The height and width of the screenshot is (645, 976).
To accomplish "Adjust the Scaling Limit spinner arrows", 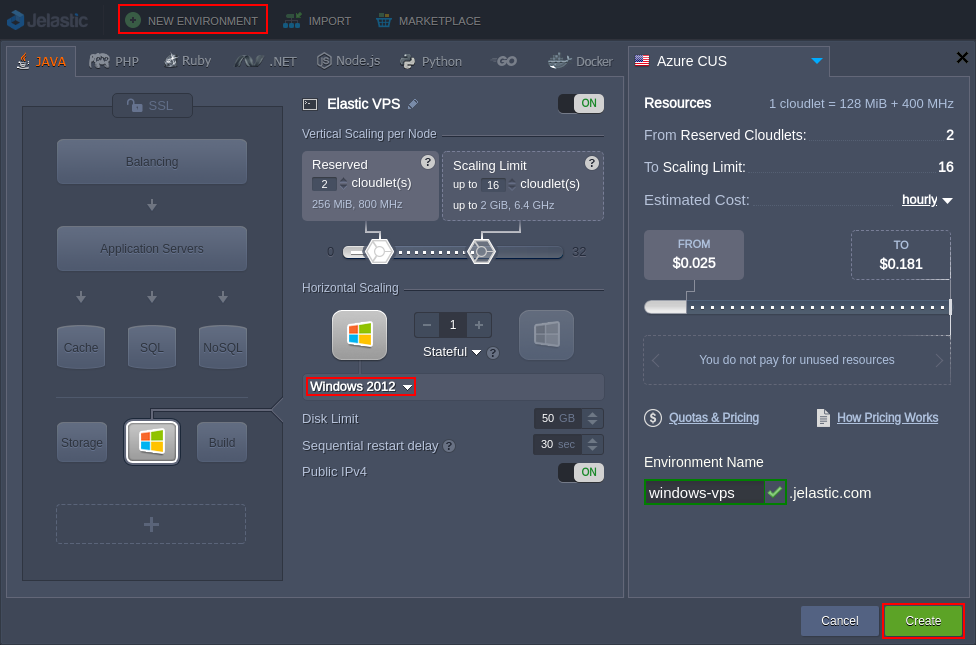I will (x=512, y=185).
